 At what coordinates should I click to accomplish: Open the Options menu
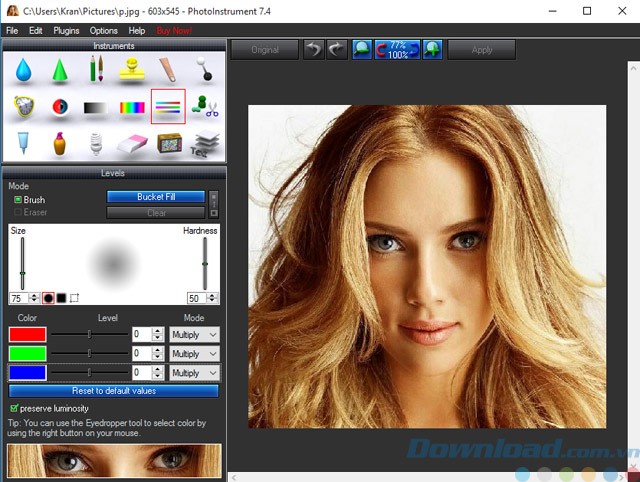pyautogui.click(x=103, y=31)
